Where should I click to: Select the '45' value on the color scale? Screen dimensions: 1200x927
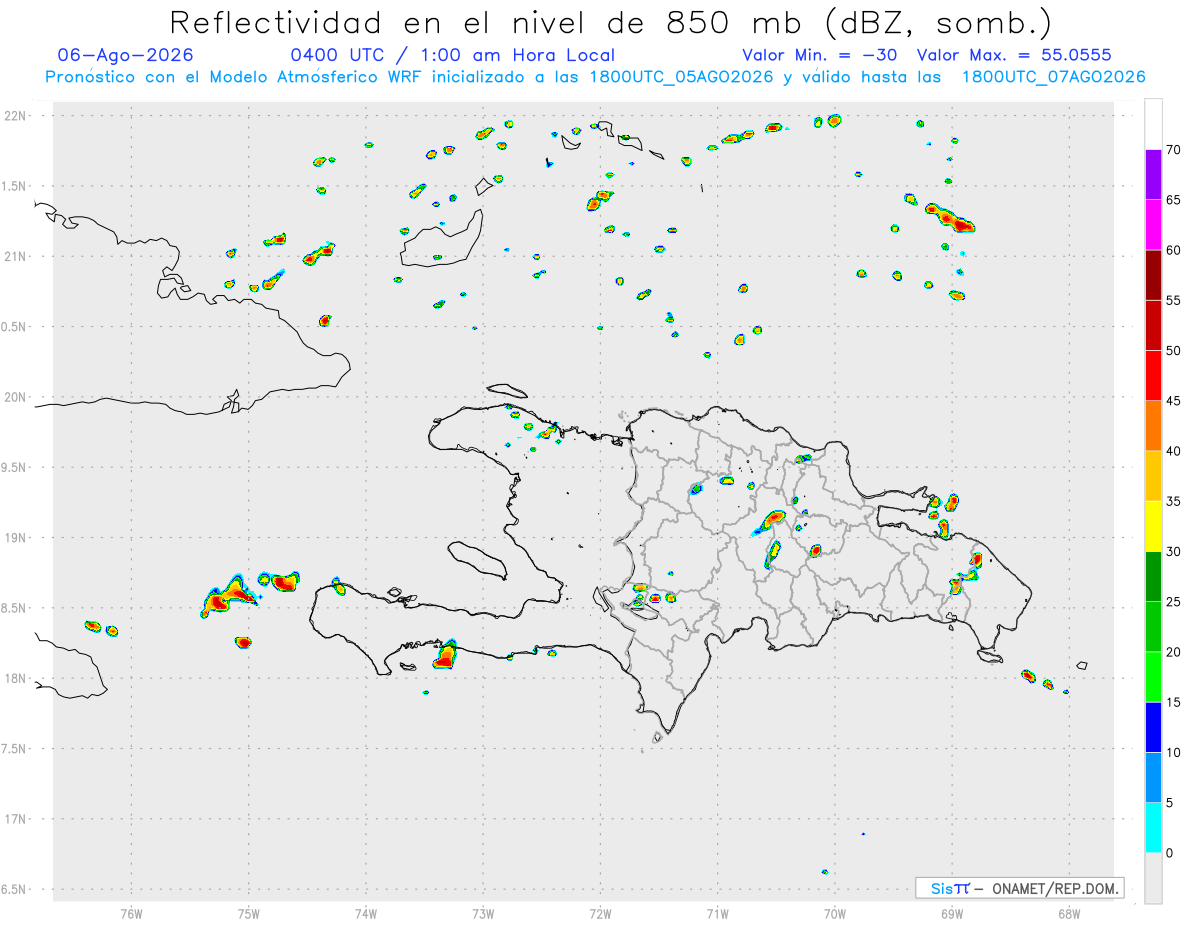[x=1173, y=401]
